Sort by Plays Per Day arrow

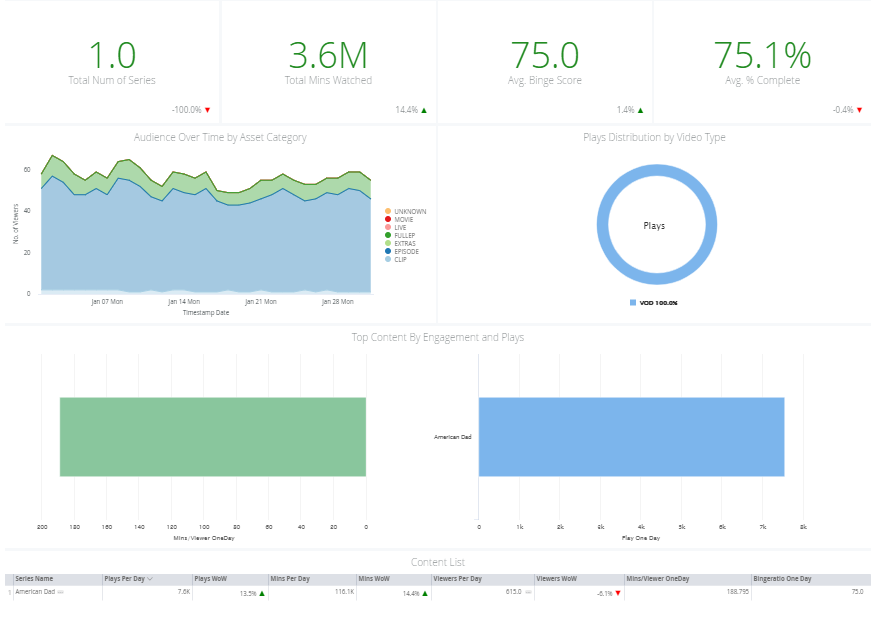pos(150,579)
